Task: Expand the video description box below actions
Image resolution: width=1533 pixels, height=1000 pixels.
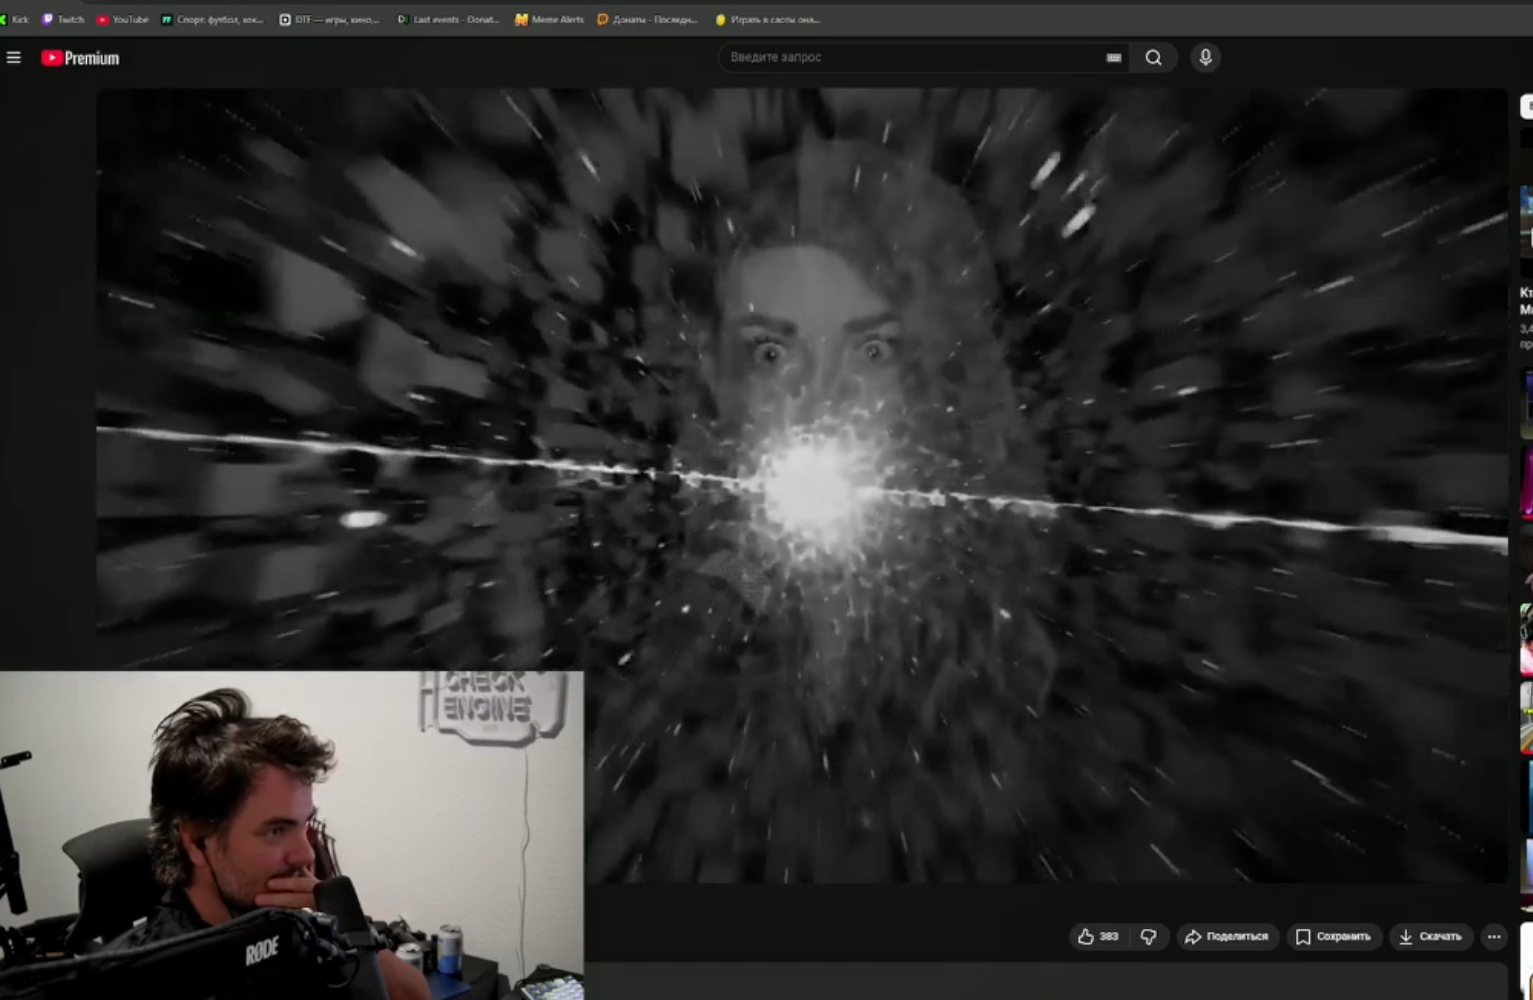Action: click(x=1045, y=982)
